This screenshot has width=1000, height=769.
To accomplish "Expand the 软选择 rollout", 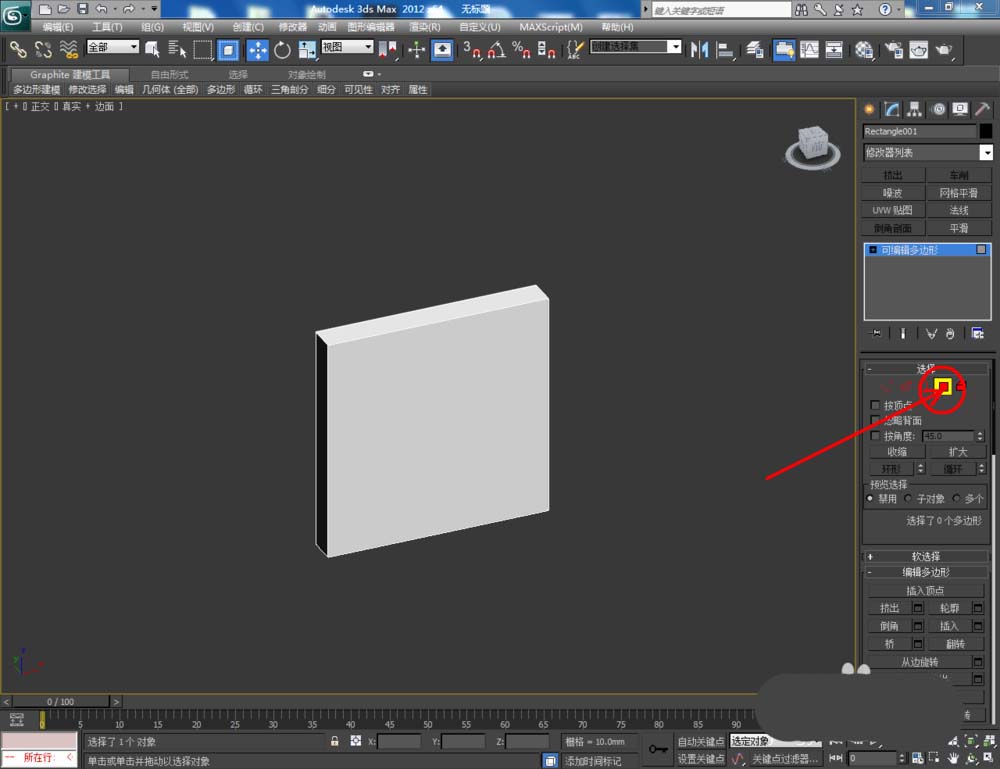I will pos(925,556).
